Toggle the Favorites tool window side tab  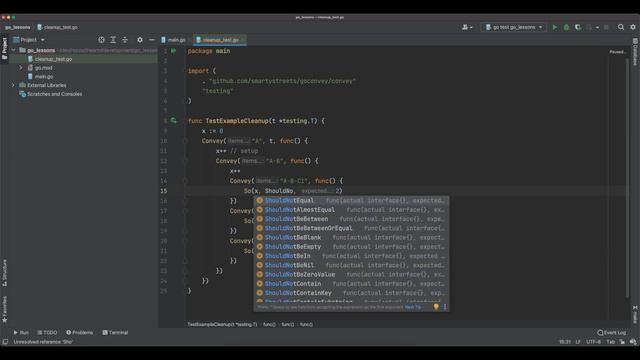(4, 309)
